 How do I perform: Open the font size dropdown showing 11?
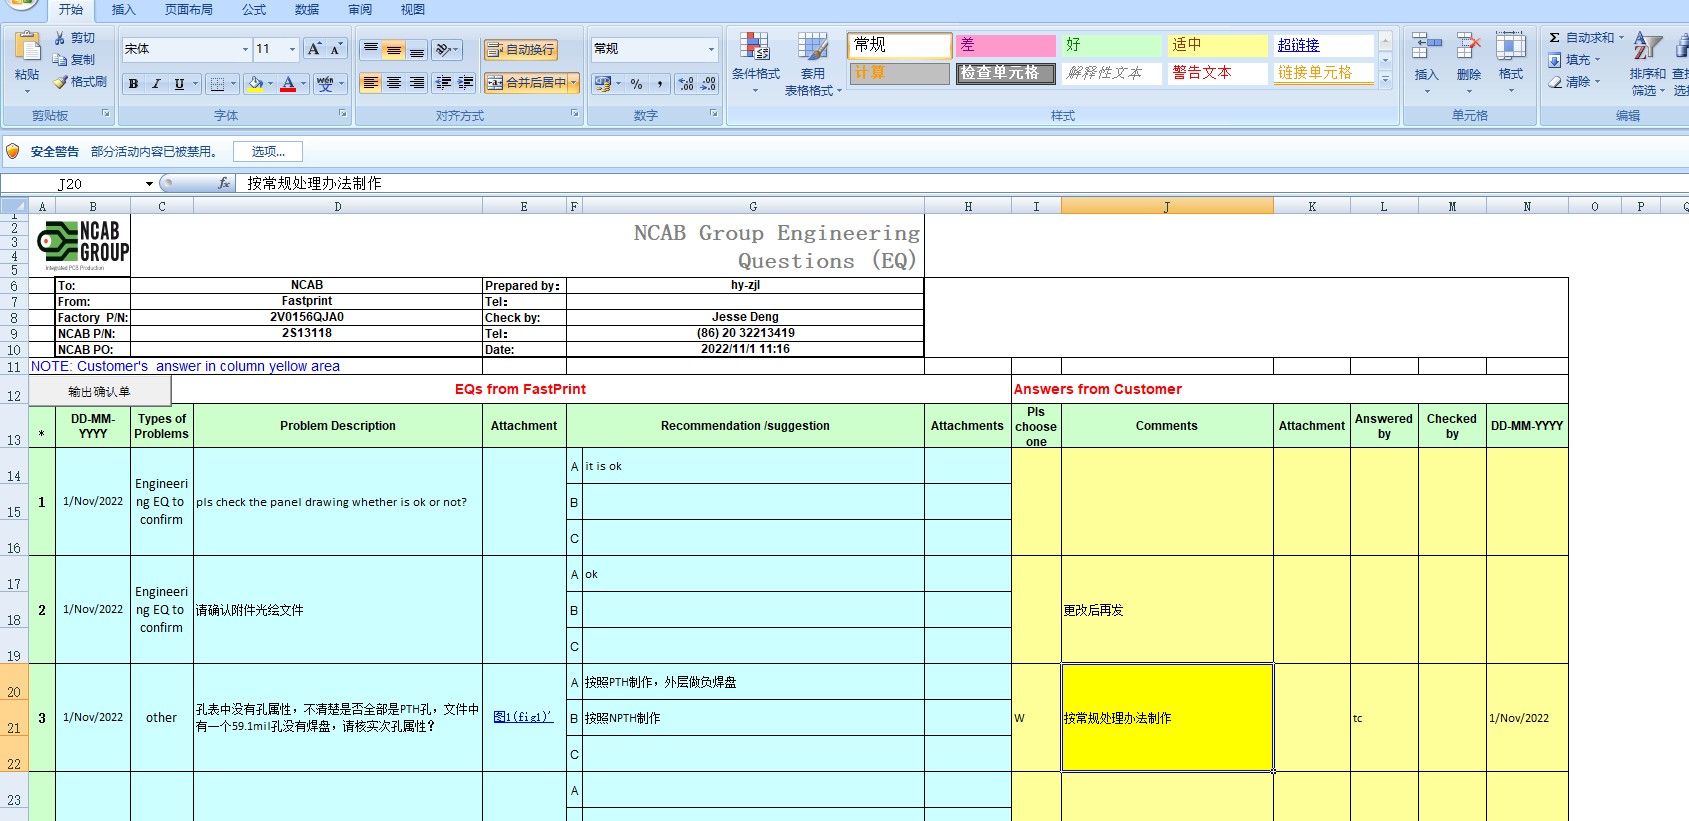tap(292, 49)
